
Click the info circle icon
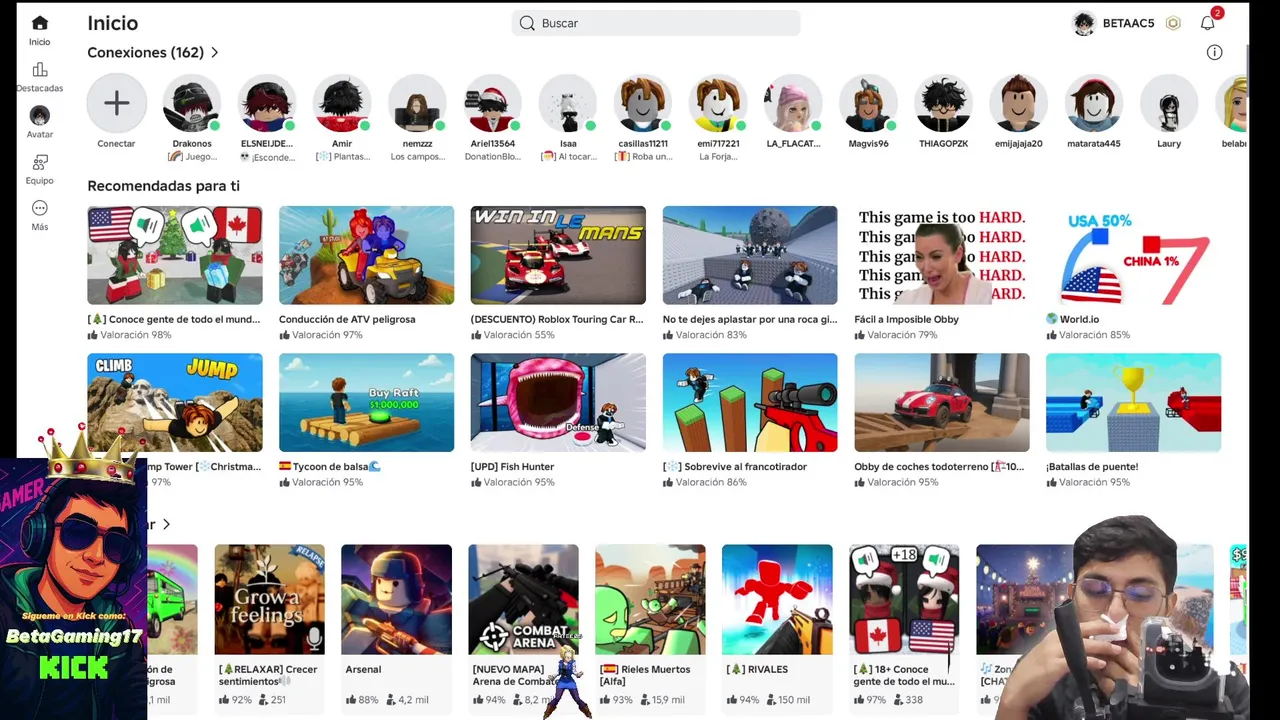(x=1214, y=52)
